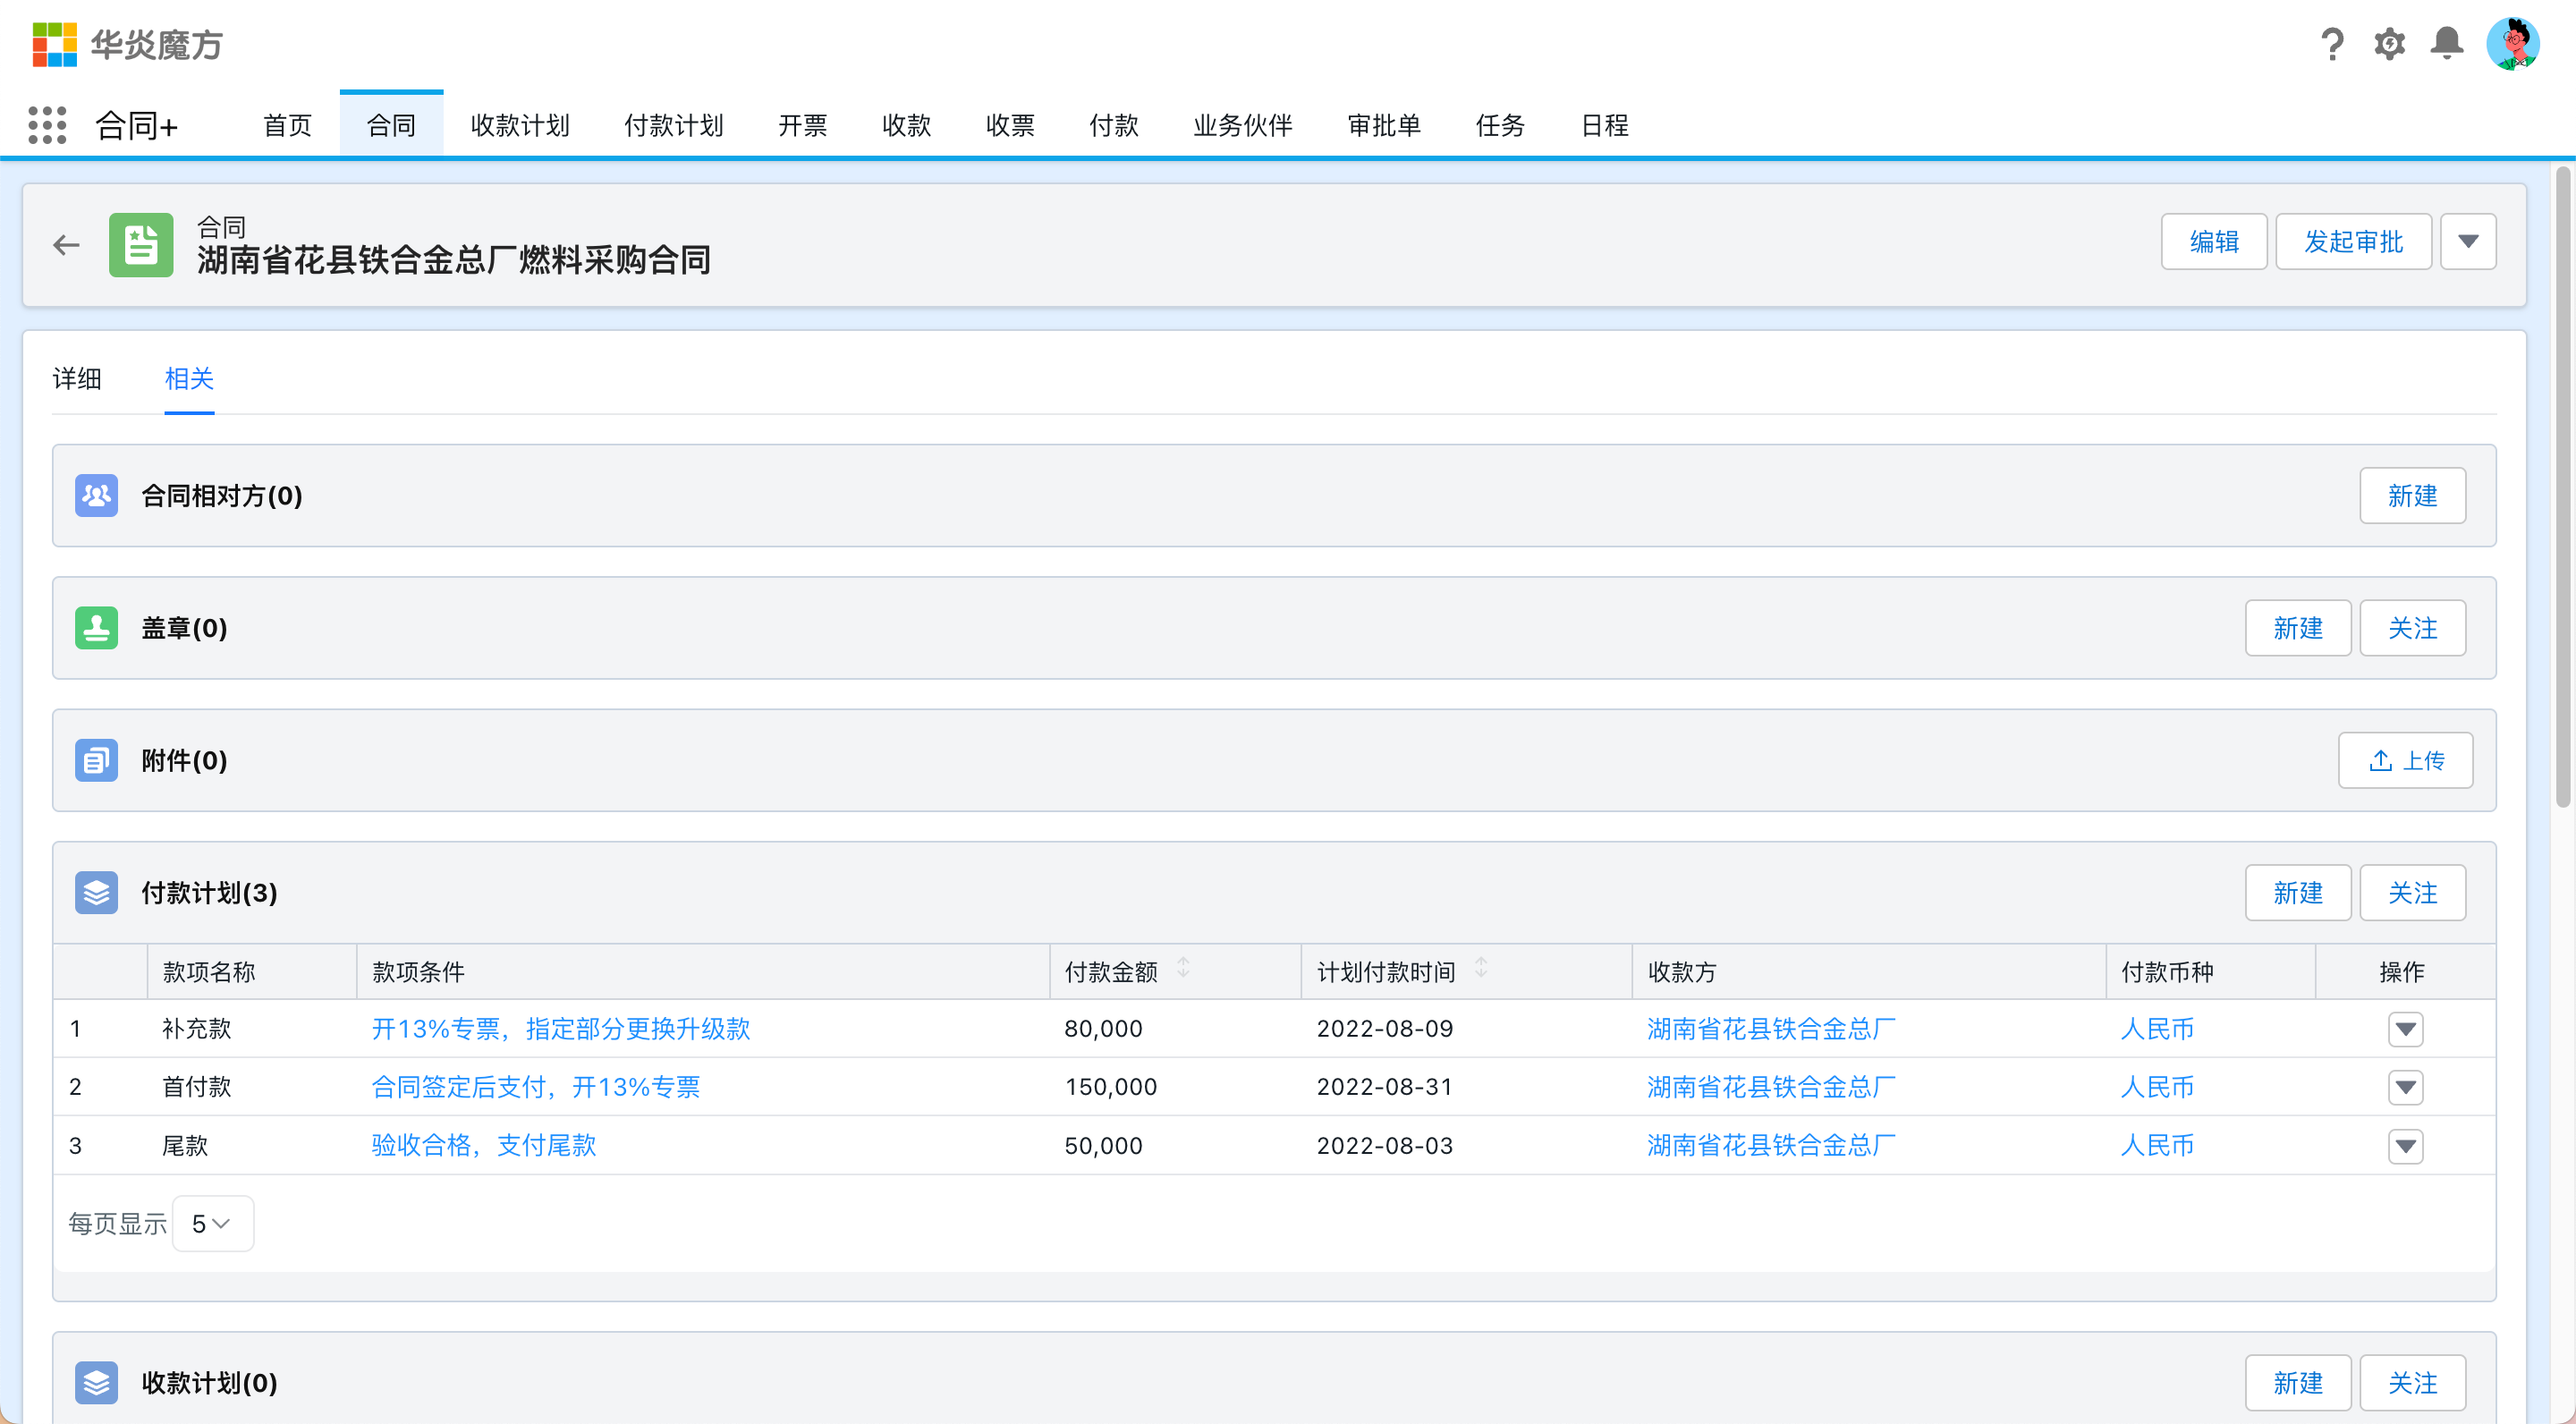Click the 编辑 button
The width and height of the screenshot is (2576, 1424).
pos(2213,242)
